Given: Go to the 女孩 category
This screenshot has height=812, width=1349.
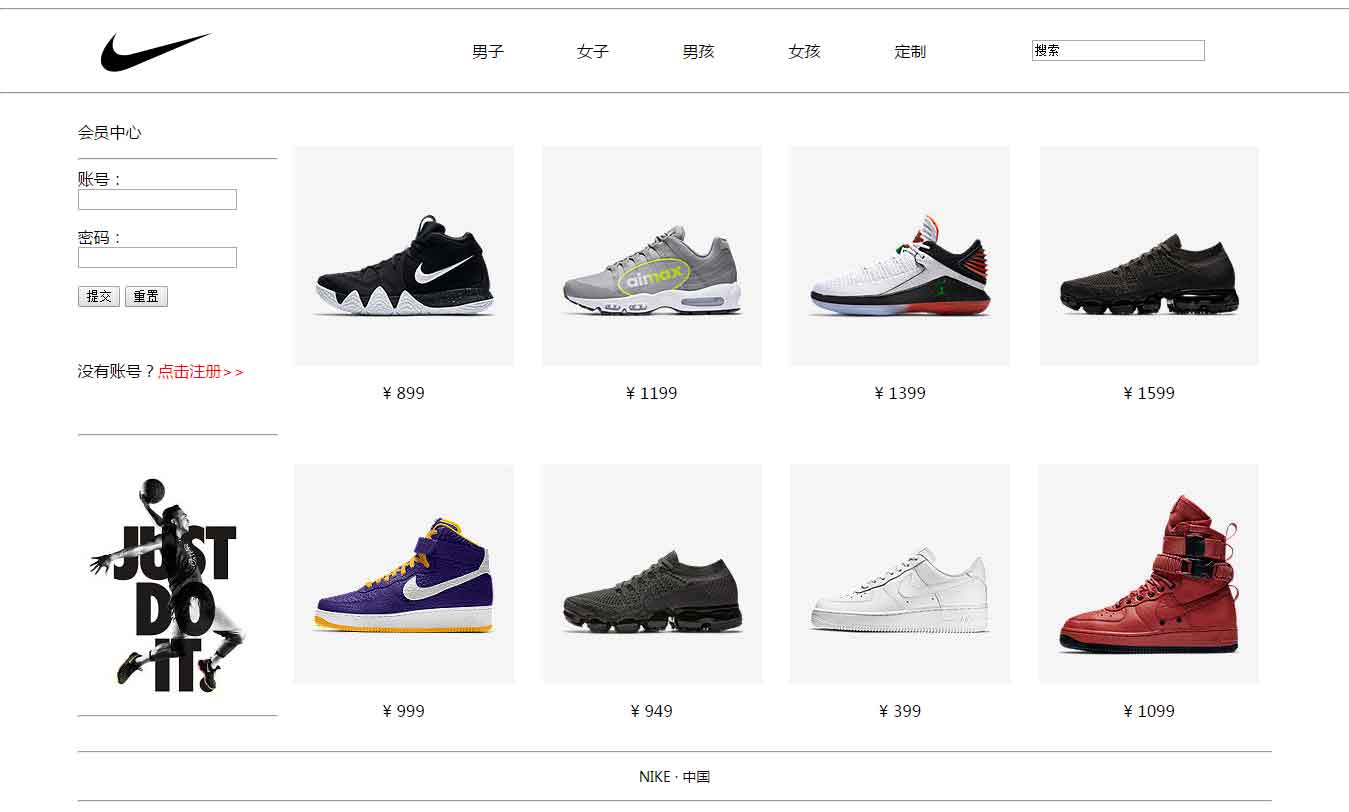Looking at the screenshot, I should click(x=804, y=52).
